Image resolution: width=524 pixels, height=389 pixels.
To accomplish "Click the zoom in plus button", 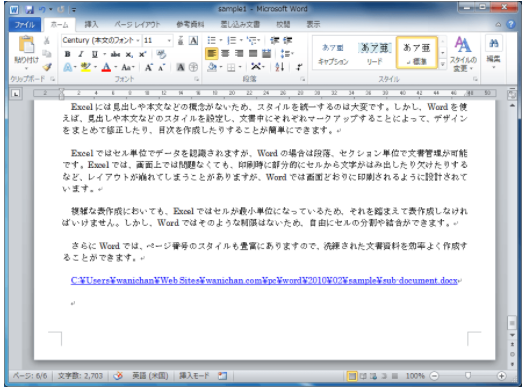I will (x=501, y=376).
